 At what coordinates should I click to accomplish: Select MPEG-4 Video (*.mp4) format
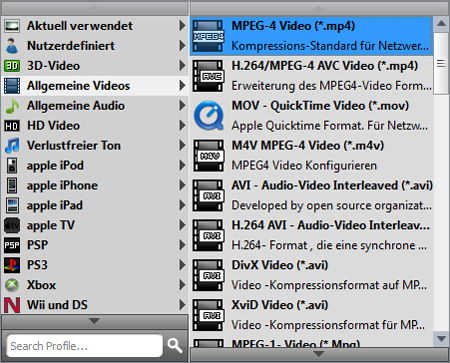click(311, 36)
